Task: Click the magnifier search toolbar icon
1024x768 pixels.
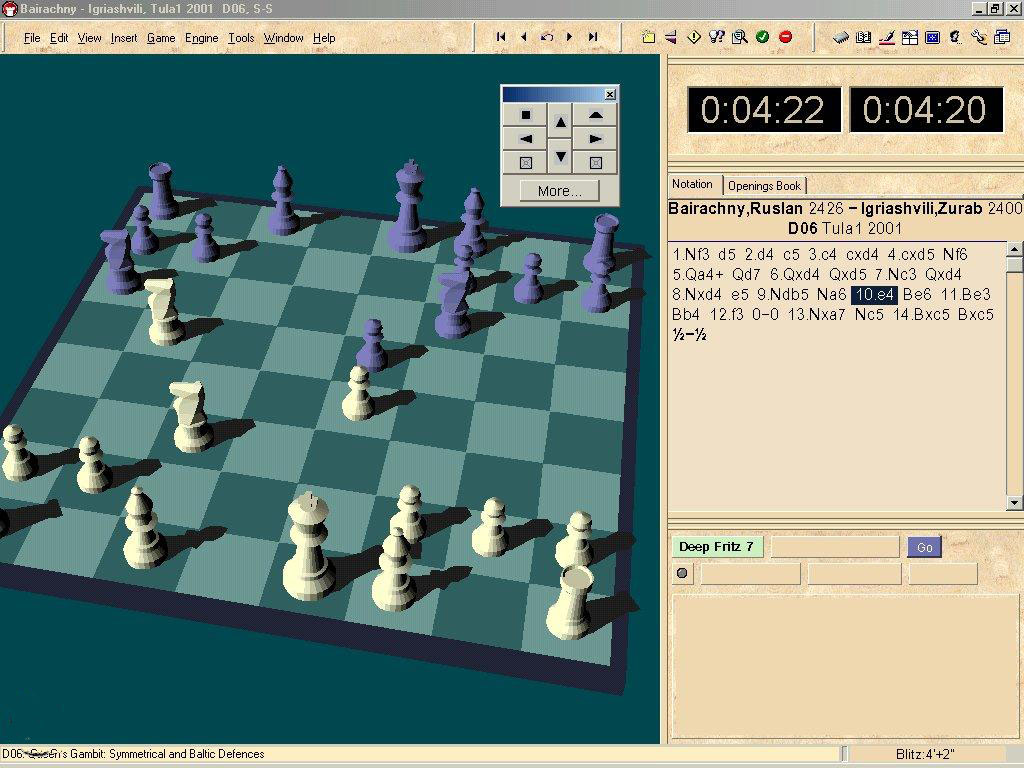Action: pyautogui.click(x=739, y=37)
